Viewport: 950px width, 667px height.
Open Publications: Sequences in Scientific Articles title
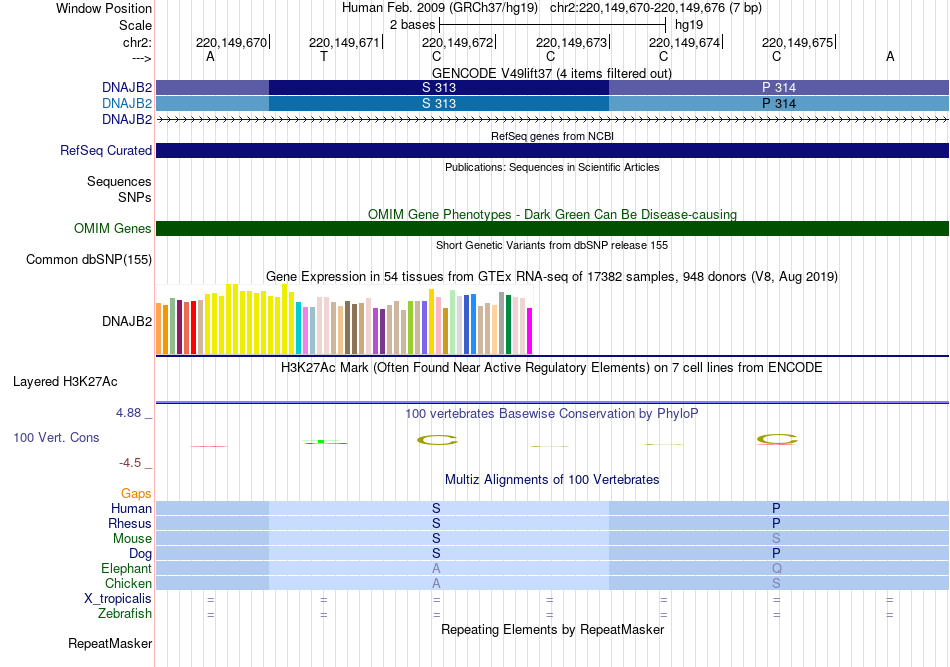click(x=552, y=167)
